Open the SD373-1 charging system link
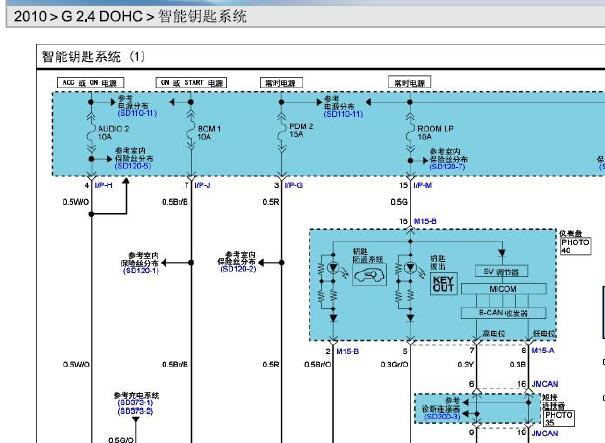Viewport: 605px width, 443px height. [135, 403]
